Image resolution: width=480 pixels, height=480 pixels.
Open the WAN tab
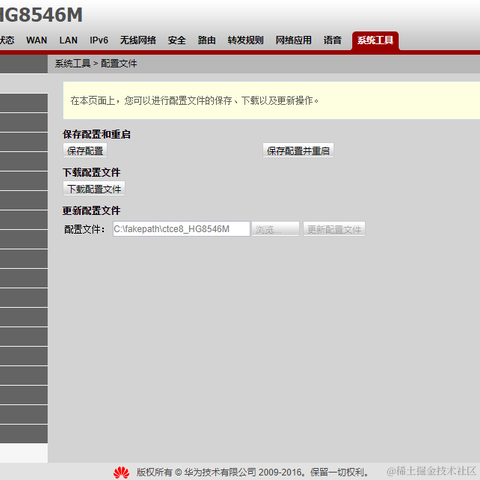pos(37,40)
